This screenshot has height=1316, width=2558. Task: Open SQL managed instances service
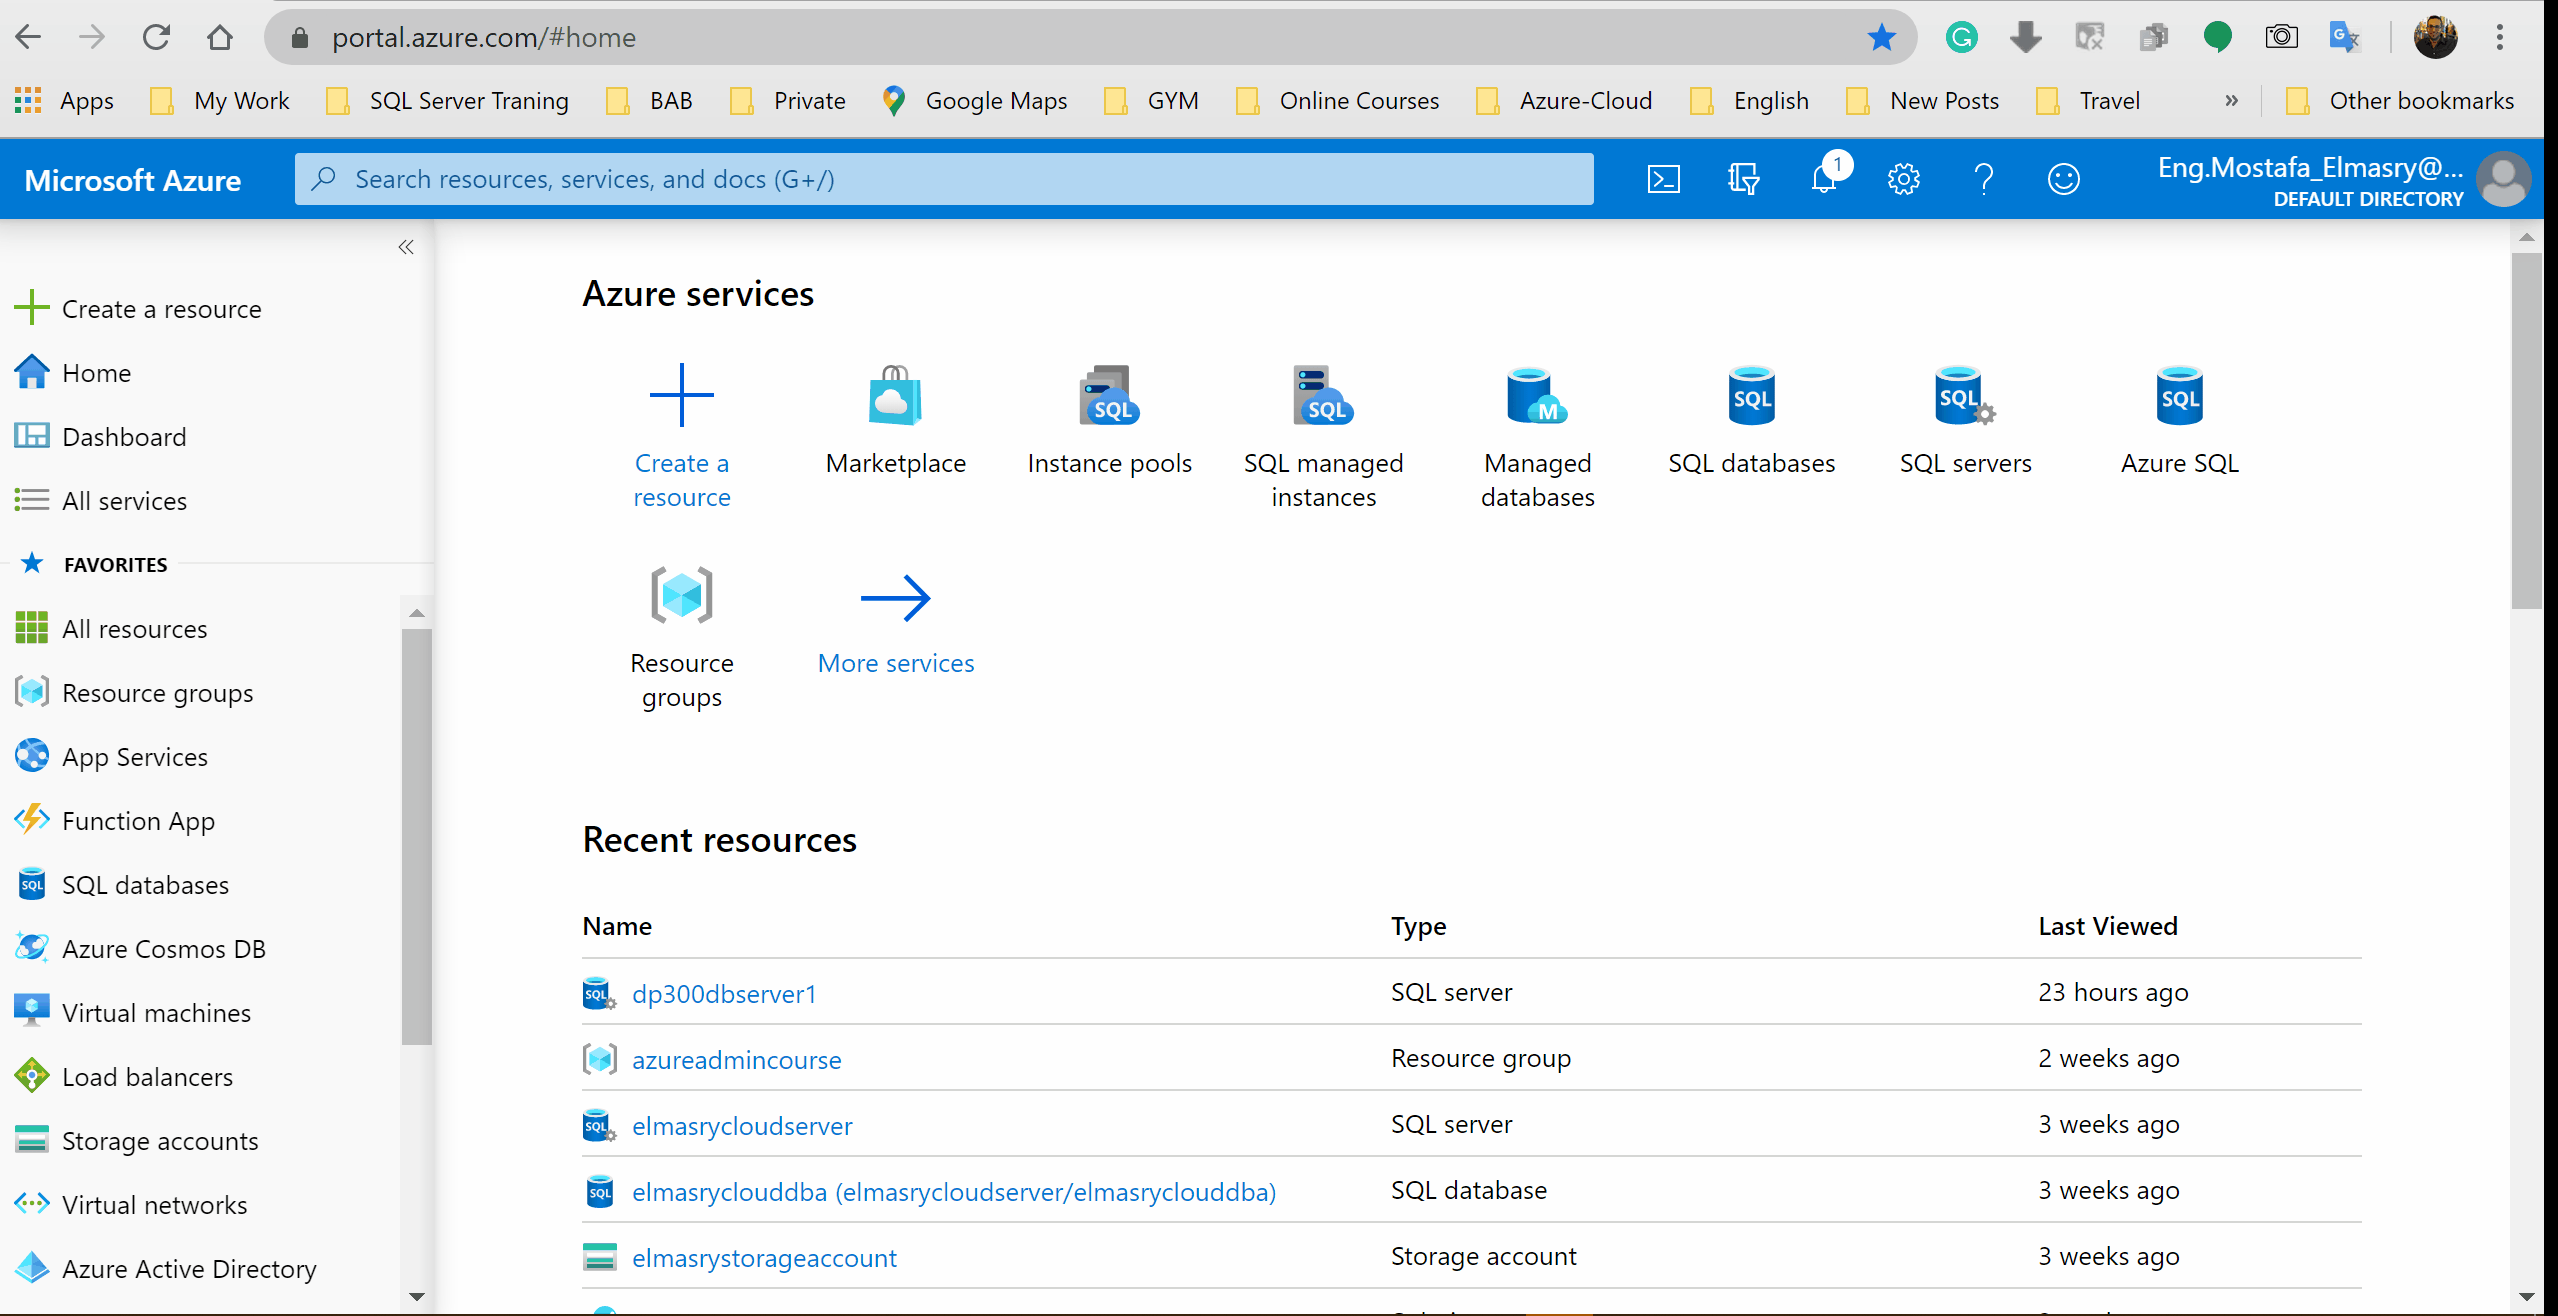tap(1323, 436)
